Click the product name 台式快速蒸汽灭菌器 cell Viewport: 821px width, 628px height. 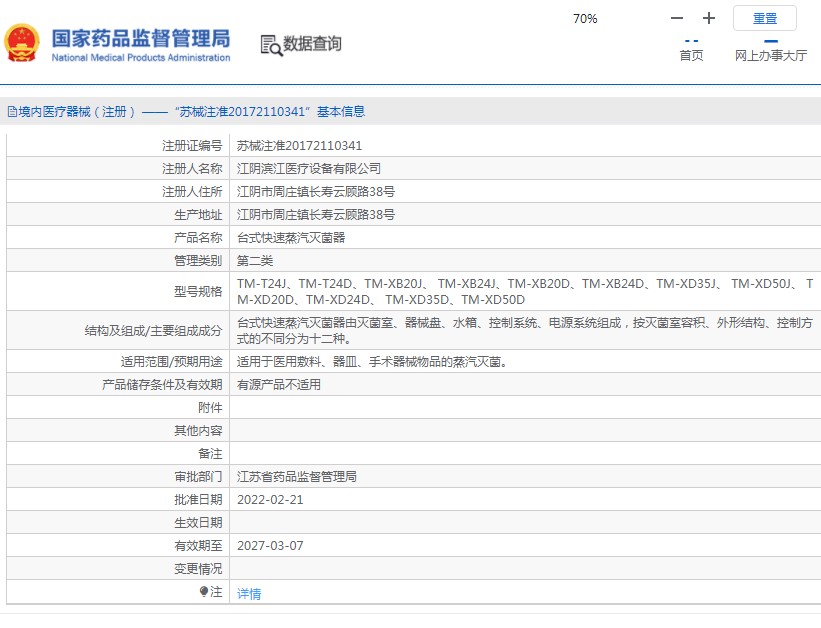click(x=290, y=238)
